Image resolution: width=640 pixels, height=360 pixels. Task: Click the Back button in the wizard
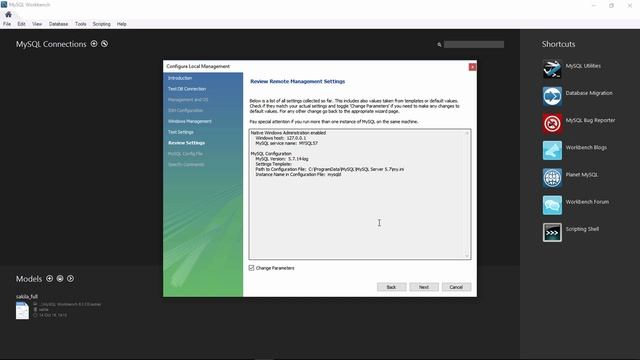coord(391,287)
